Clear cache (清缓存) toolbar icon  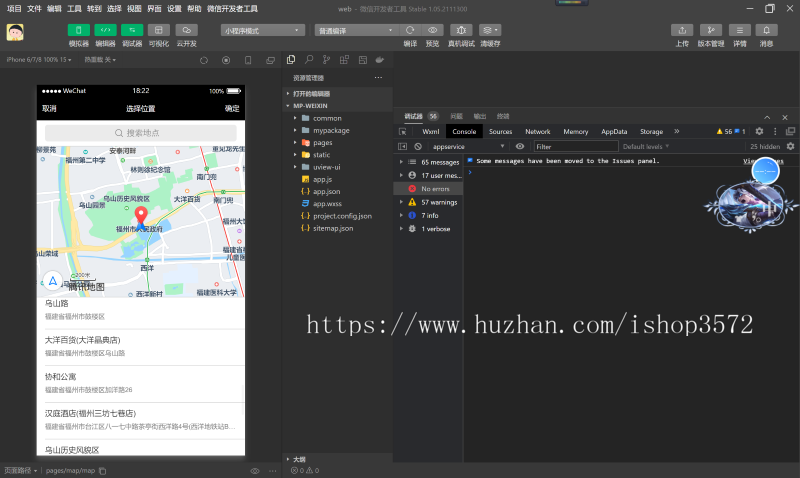[x=490, y=30]
